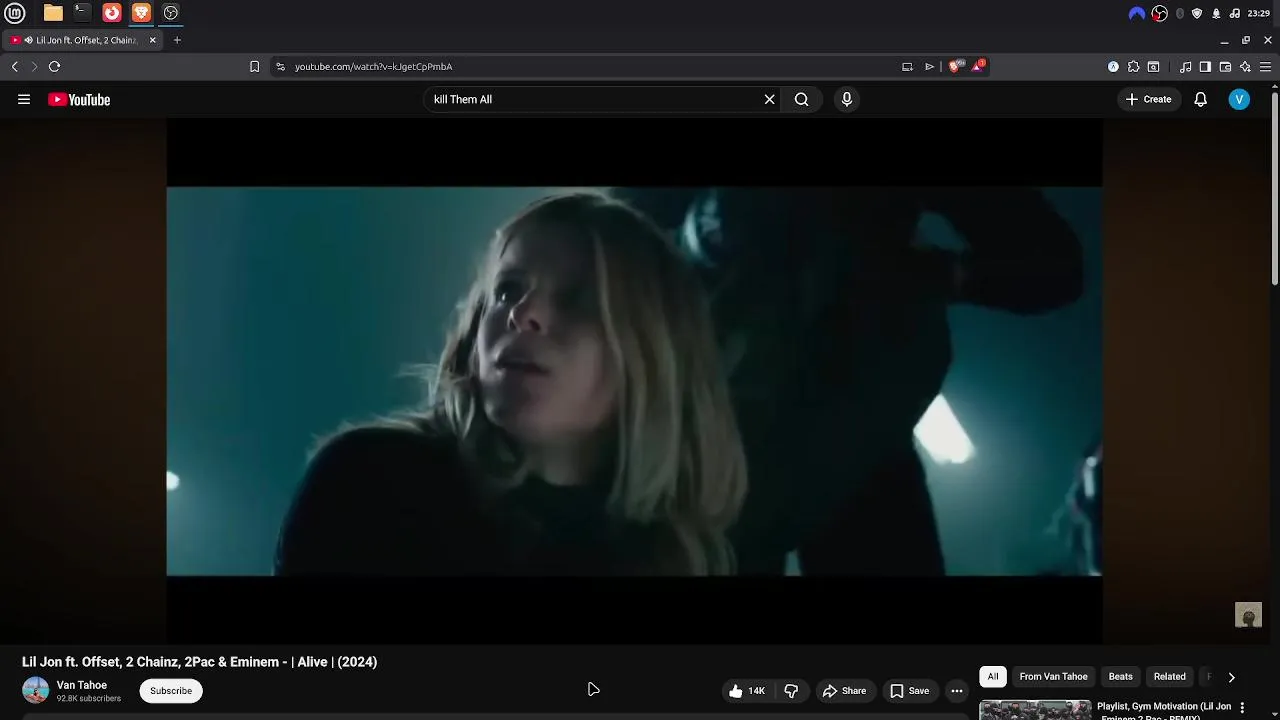Open the account avatar menu

pyautogui.click(x=1239, y=99)
